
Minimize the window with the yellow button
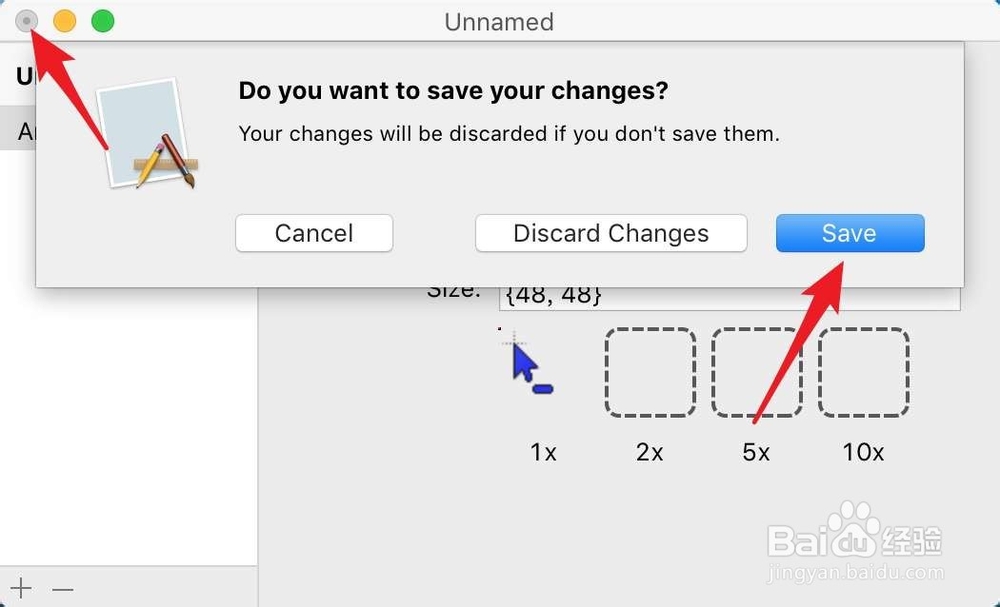point(64,21)
